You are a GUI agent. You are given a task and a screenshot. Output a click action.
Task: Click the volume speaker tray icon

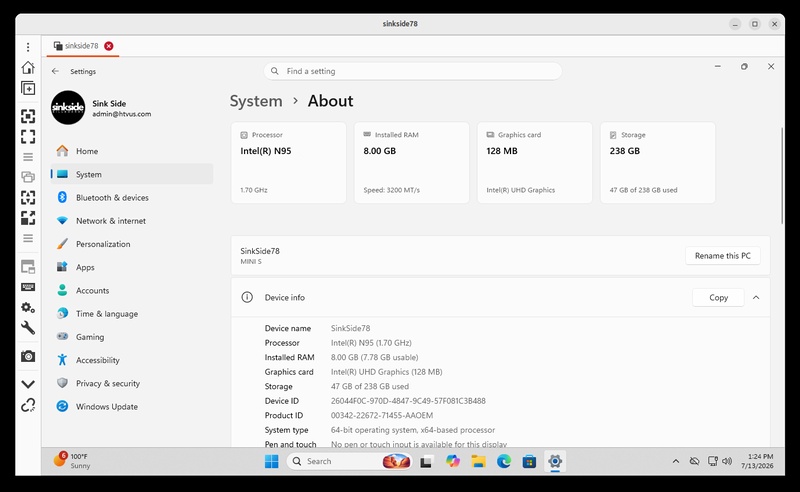(x=727, y=461)
